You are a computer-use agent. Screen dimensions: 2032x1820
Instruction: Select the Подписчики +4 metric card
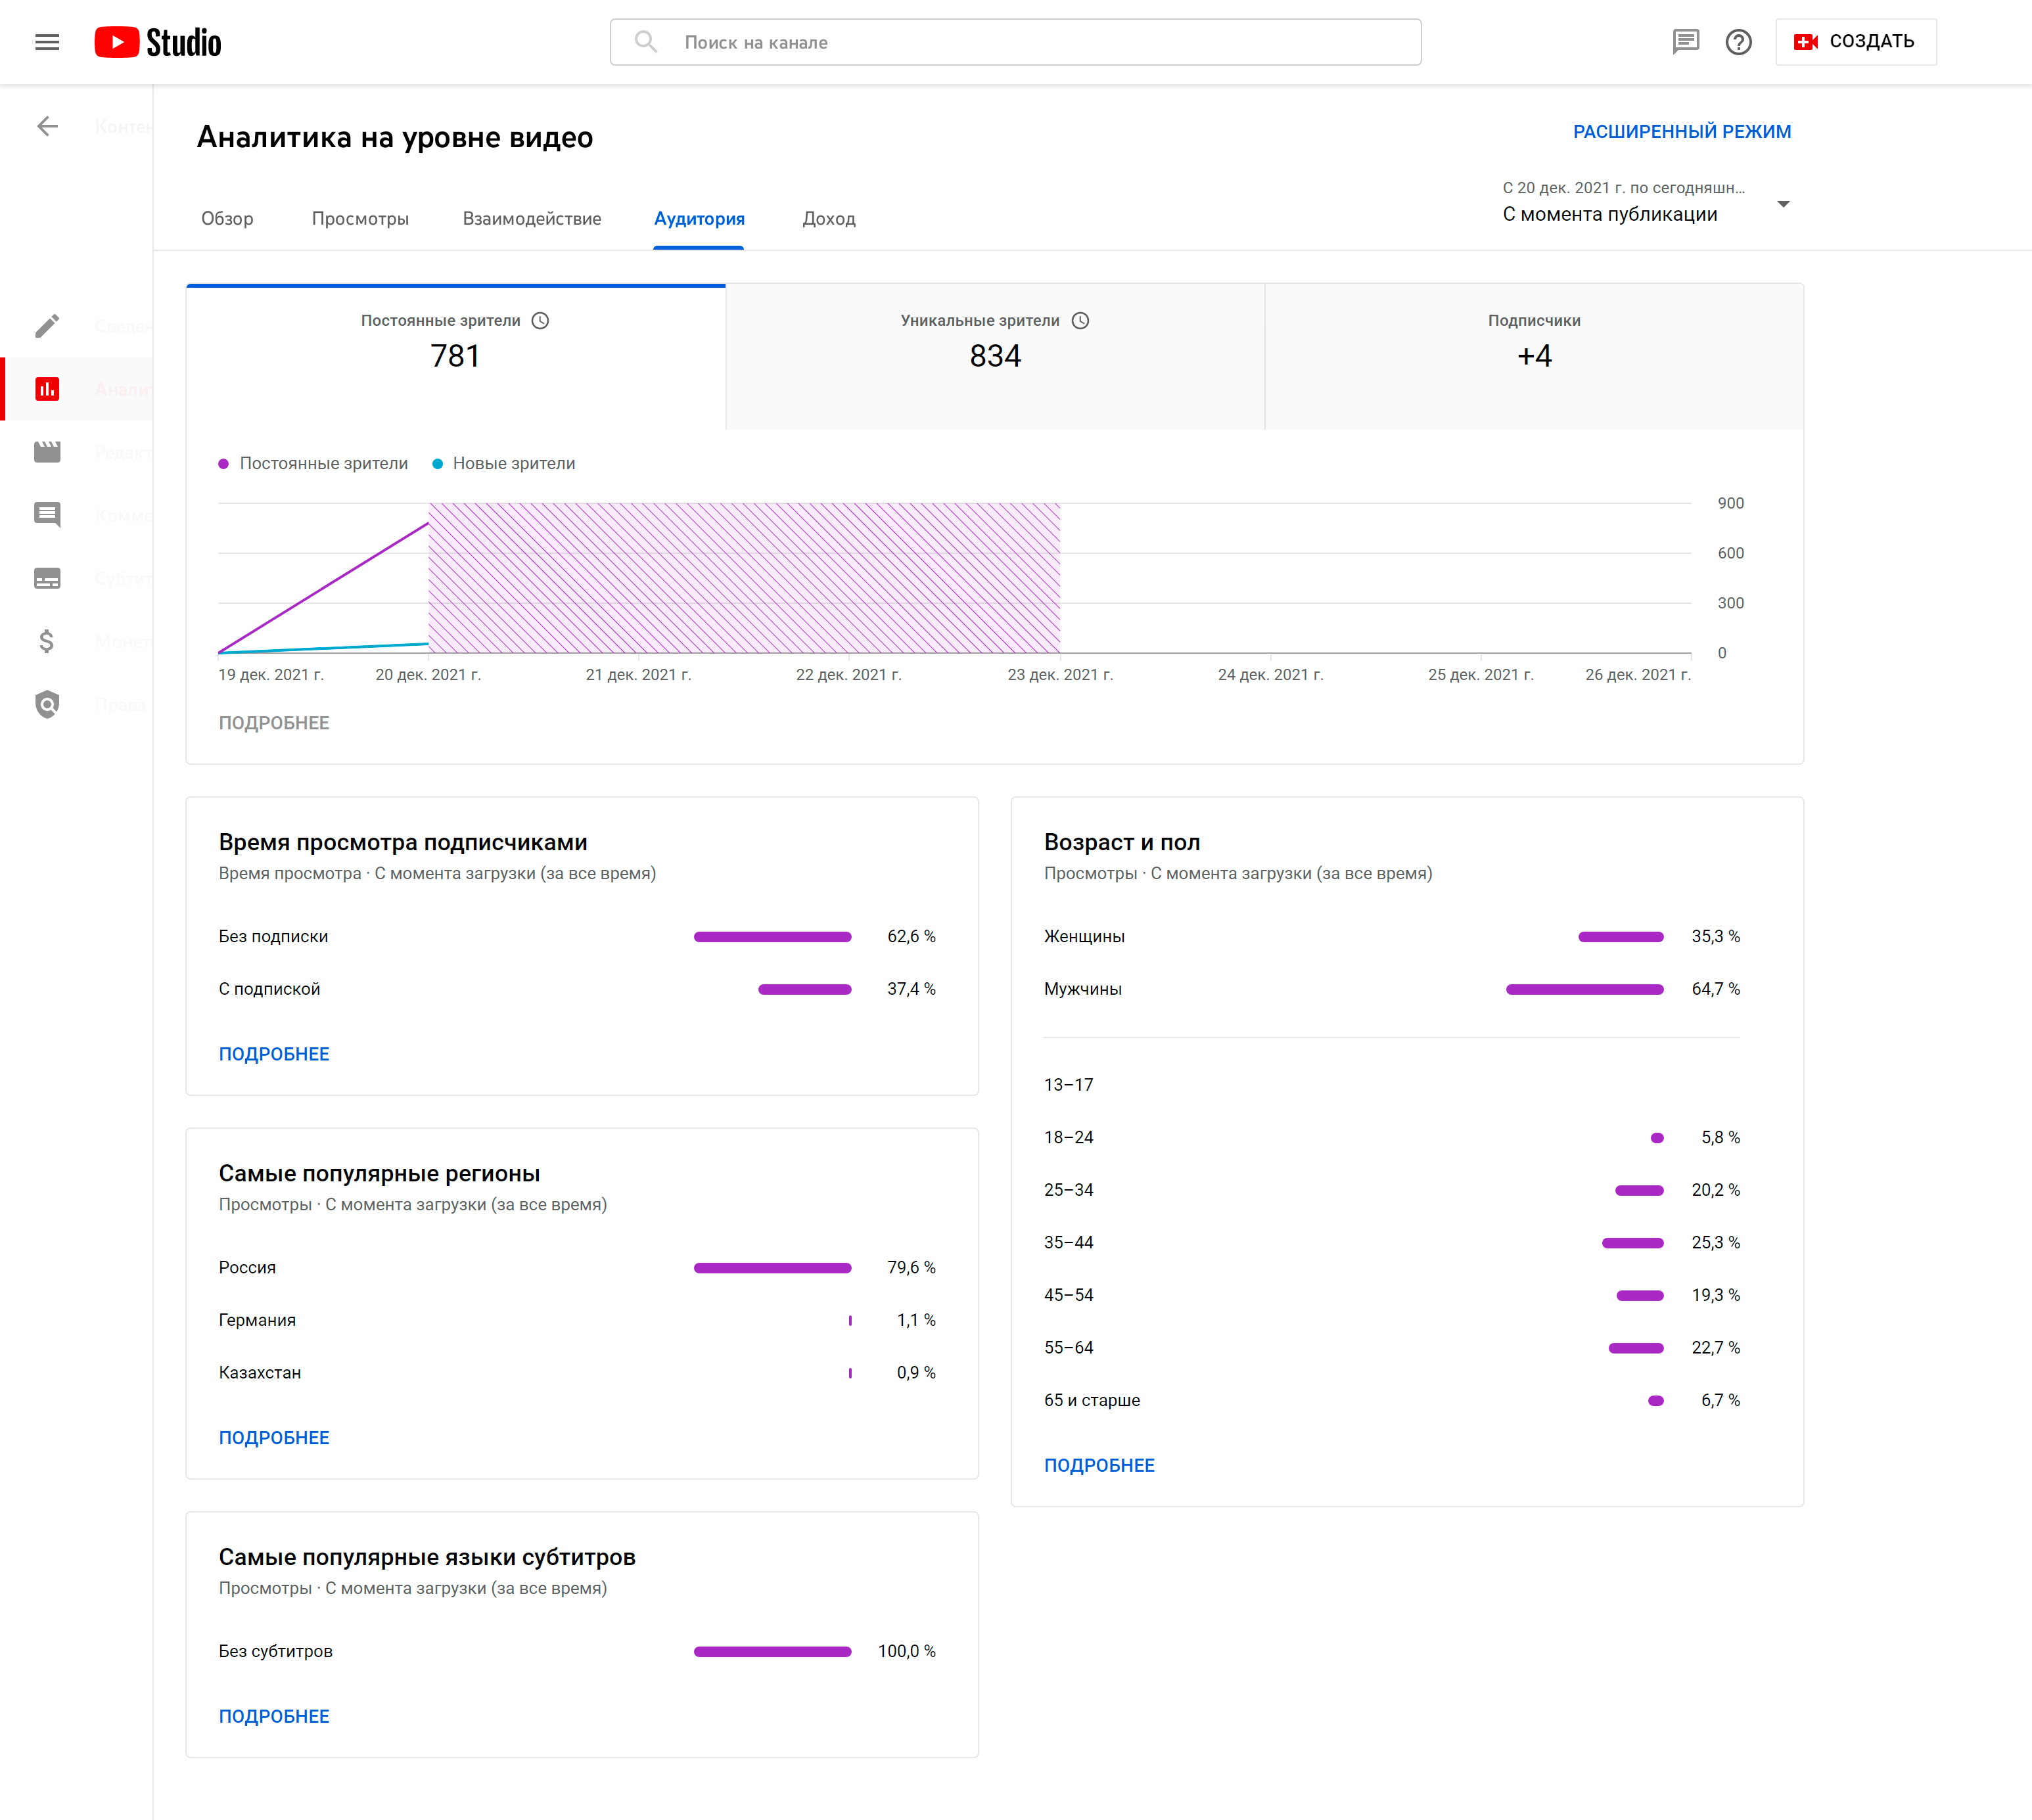1534,357
